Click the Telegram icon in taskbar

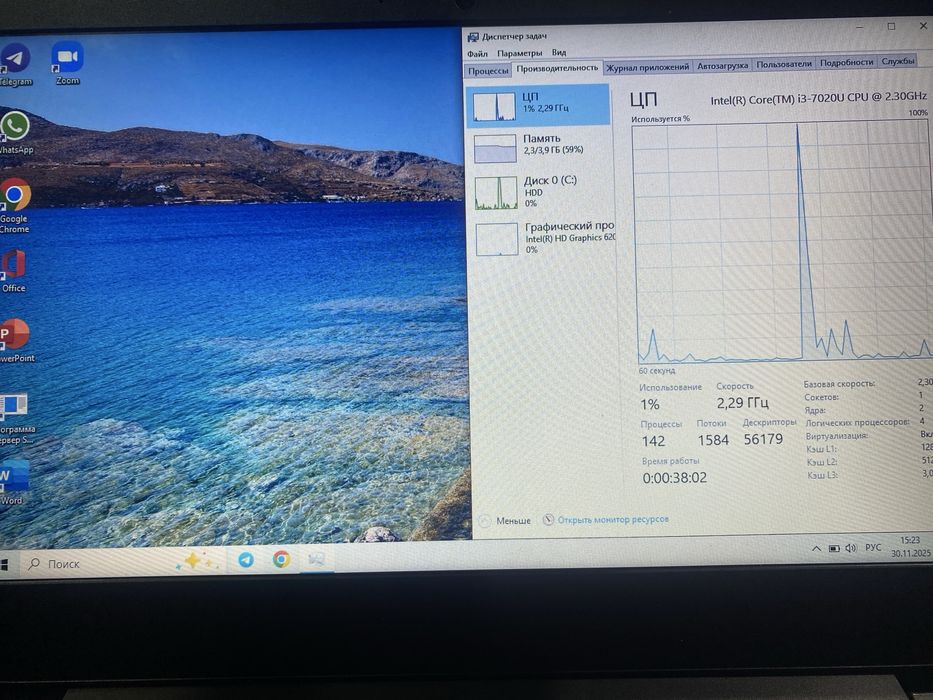click(246, 560)
